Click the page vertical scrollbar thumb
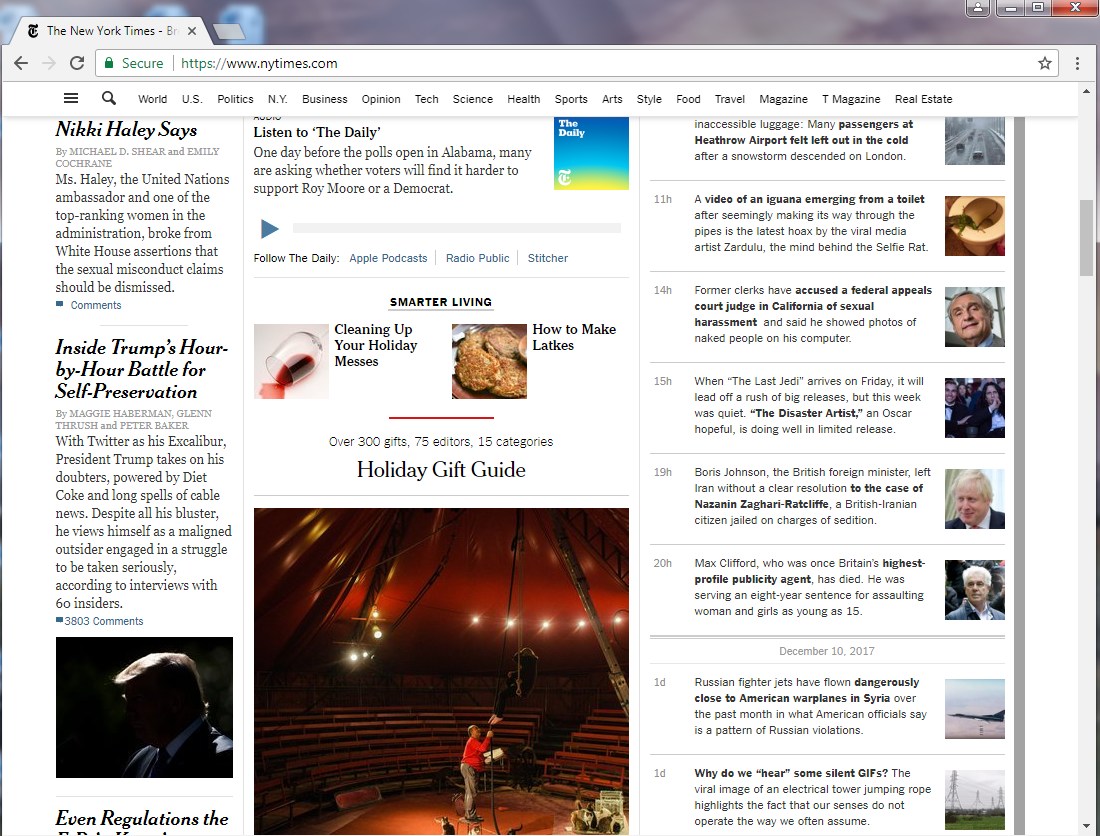The image size is (1100, 836). click(x=1086, y=238)
